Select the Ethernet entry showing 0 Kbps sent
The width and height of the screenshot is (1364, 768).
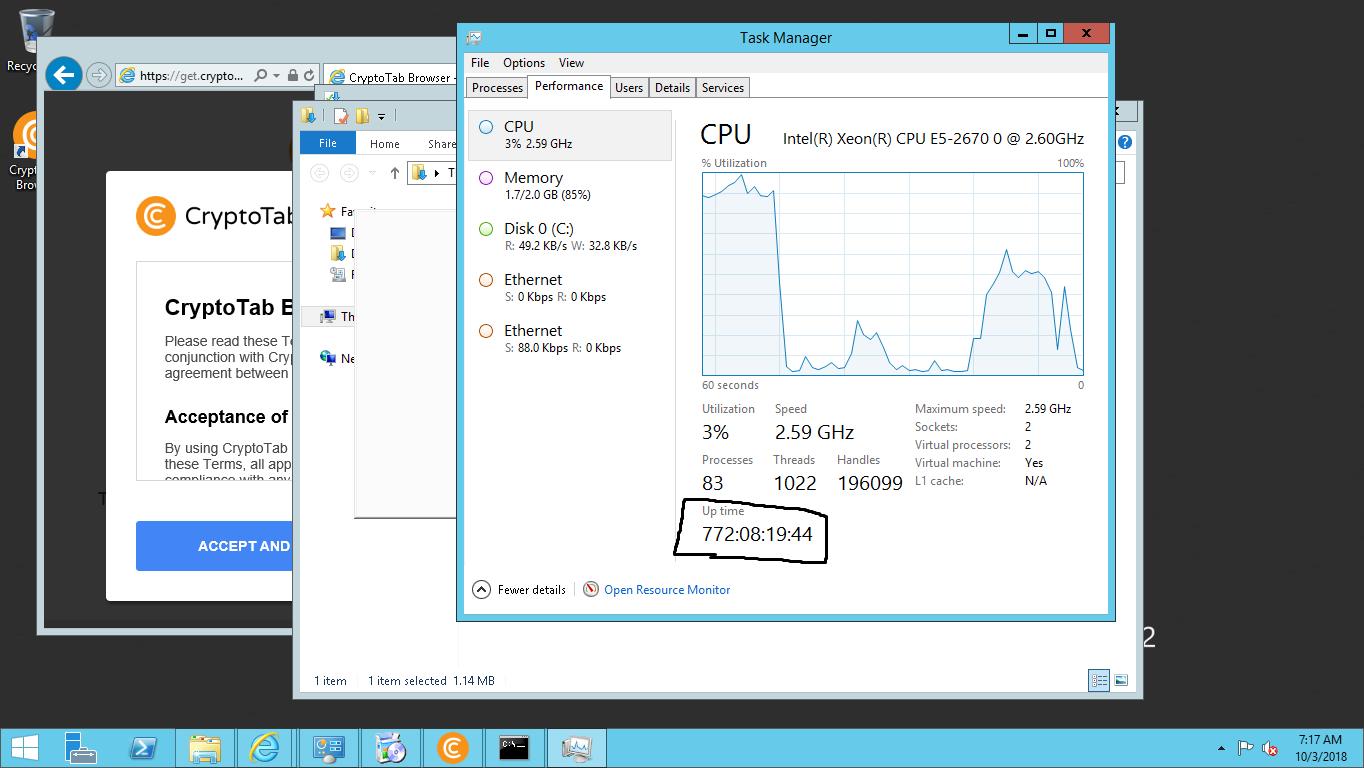coord(570,288)
